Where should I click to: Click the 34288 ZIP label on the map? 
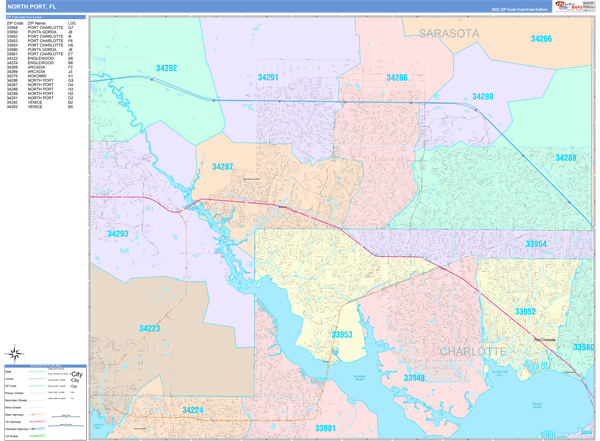click(x=566, y=158)
